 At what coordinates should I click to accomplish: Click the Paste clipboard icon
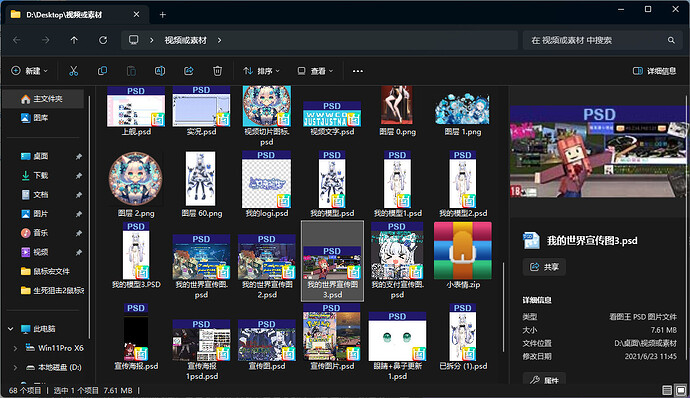tap(131, 71)
